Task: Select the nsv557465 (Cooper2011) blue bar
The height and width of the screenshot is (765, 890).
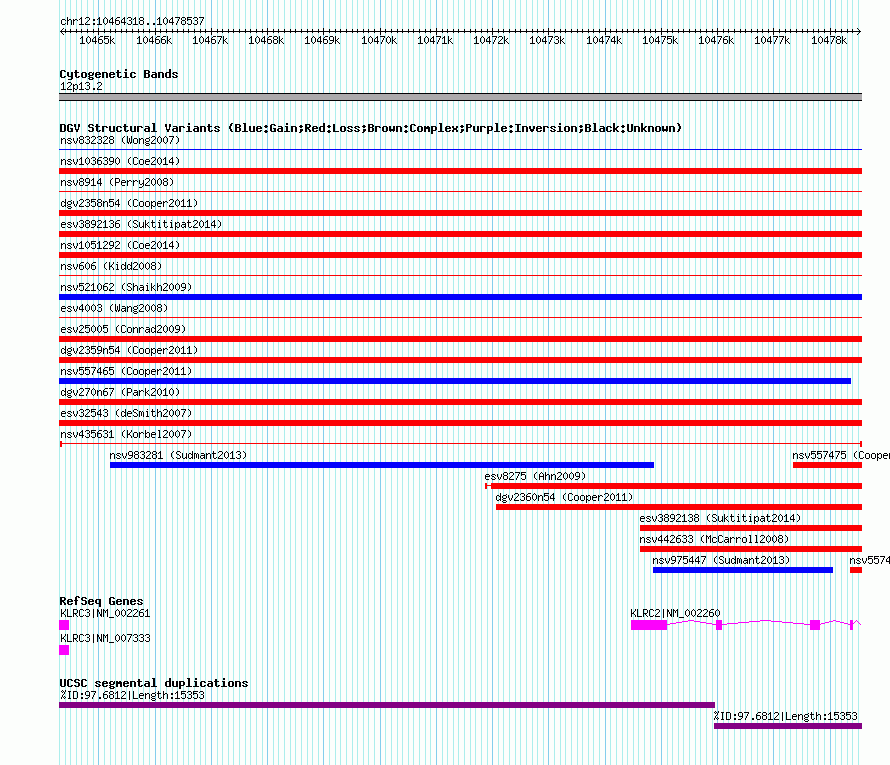Action: click(455, 381)
